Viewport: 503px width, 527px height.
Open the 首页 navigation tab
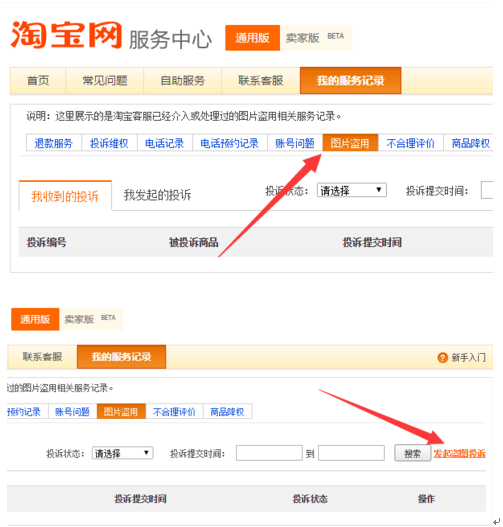38,81
